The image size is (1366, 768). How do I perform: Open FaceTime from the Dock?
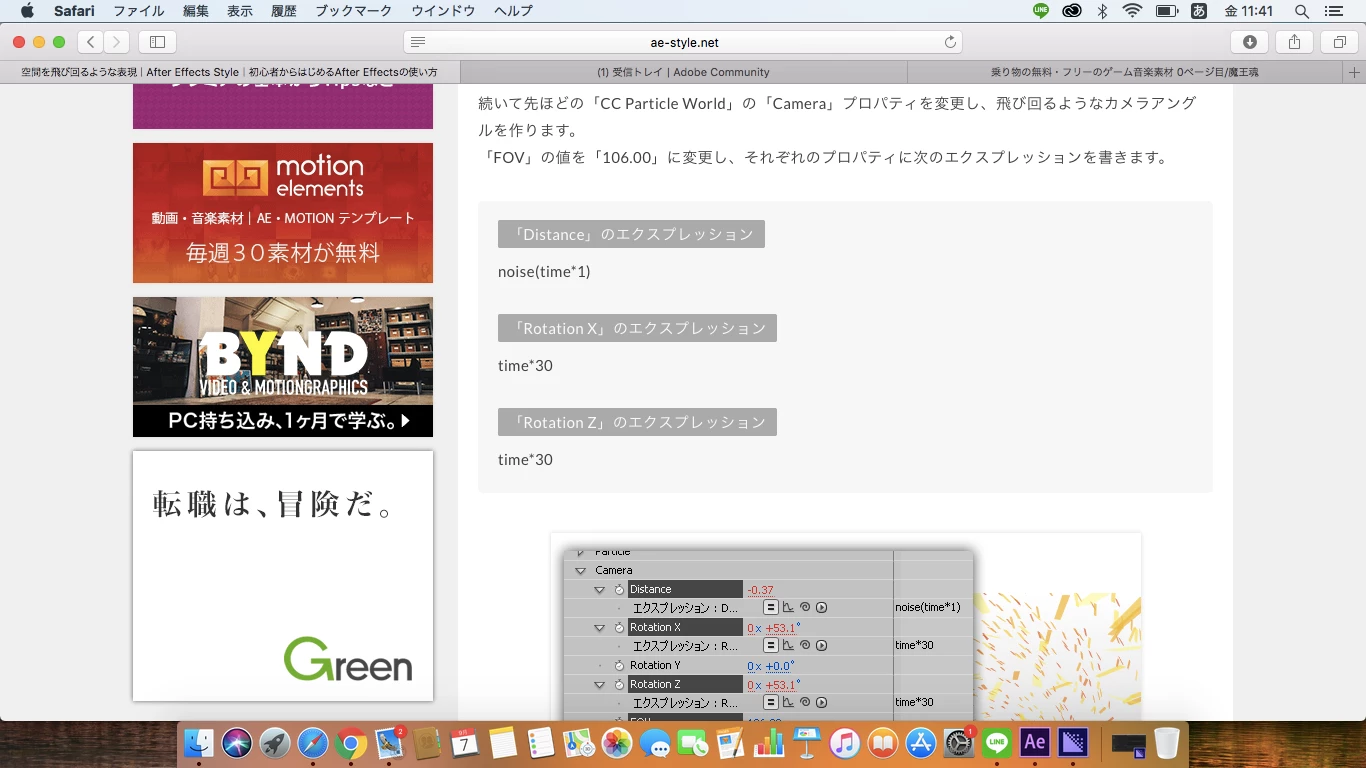coord(693,743)
